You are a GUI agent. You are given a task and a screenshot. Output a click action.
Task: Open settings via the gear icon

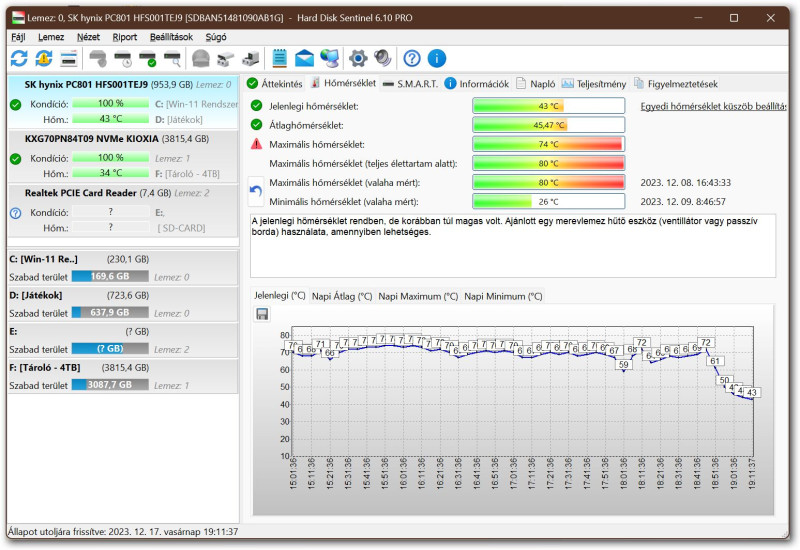point(358,59)
